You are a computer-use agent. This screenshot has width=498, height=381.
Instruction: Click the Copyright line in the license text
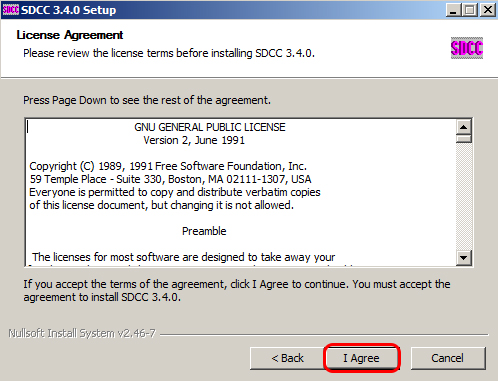pos(168,166)
